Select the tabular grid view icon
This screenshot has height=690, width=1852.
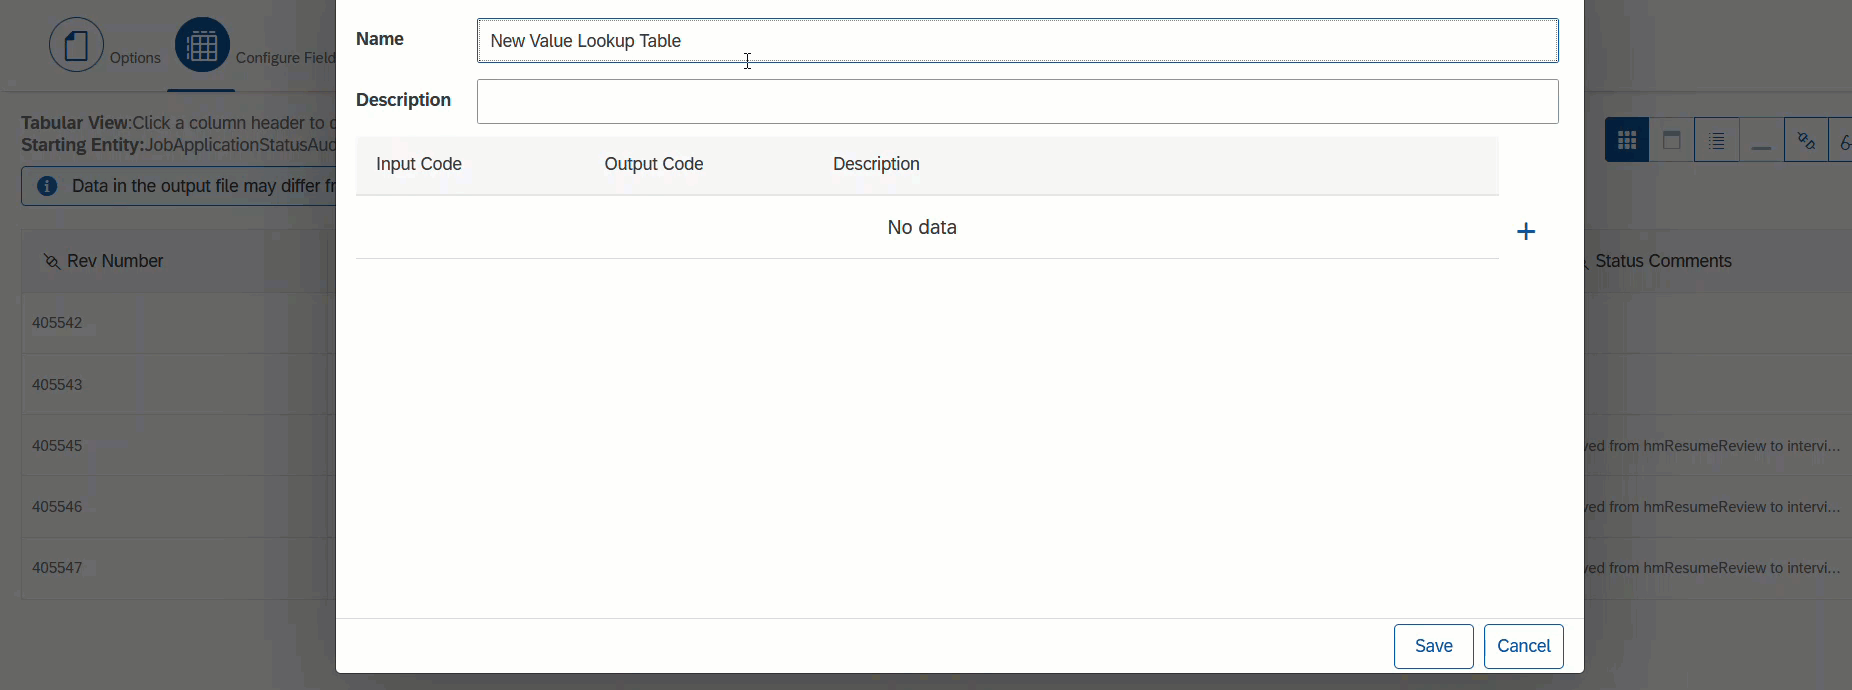1627,140
